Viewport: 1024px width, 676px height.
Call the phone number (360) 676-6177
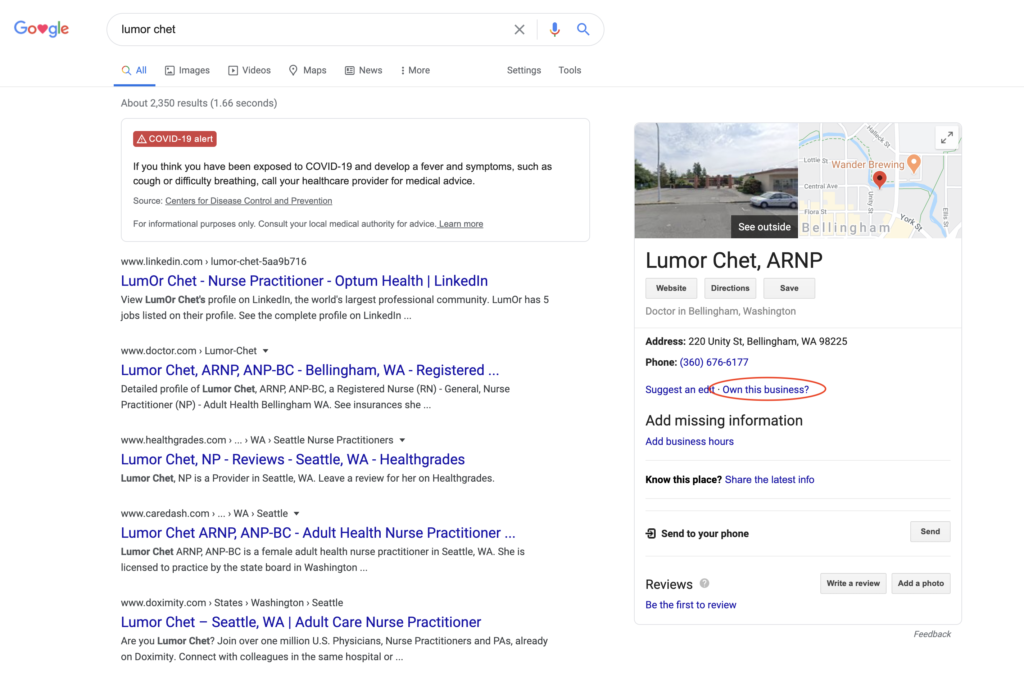tap(714, 362)
